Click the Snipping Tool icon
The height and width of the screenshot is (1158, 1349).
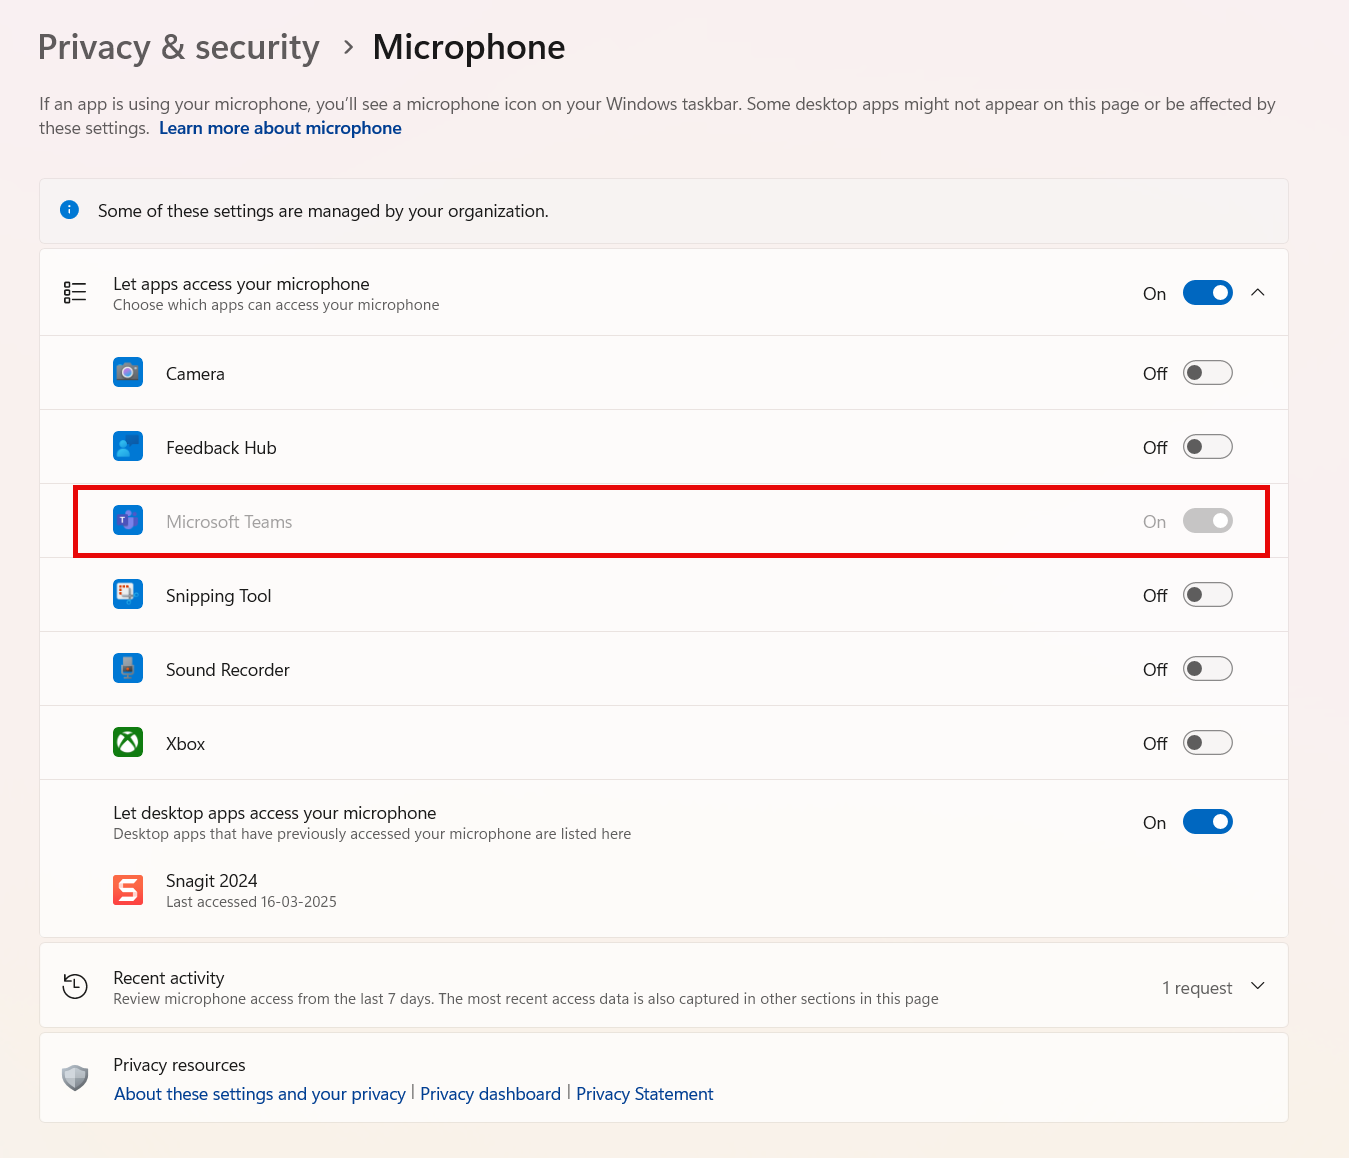[x=128, y=594]
